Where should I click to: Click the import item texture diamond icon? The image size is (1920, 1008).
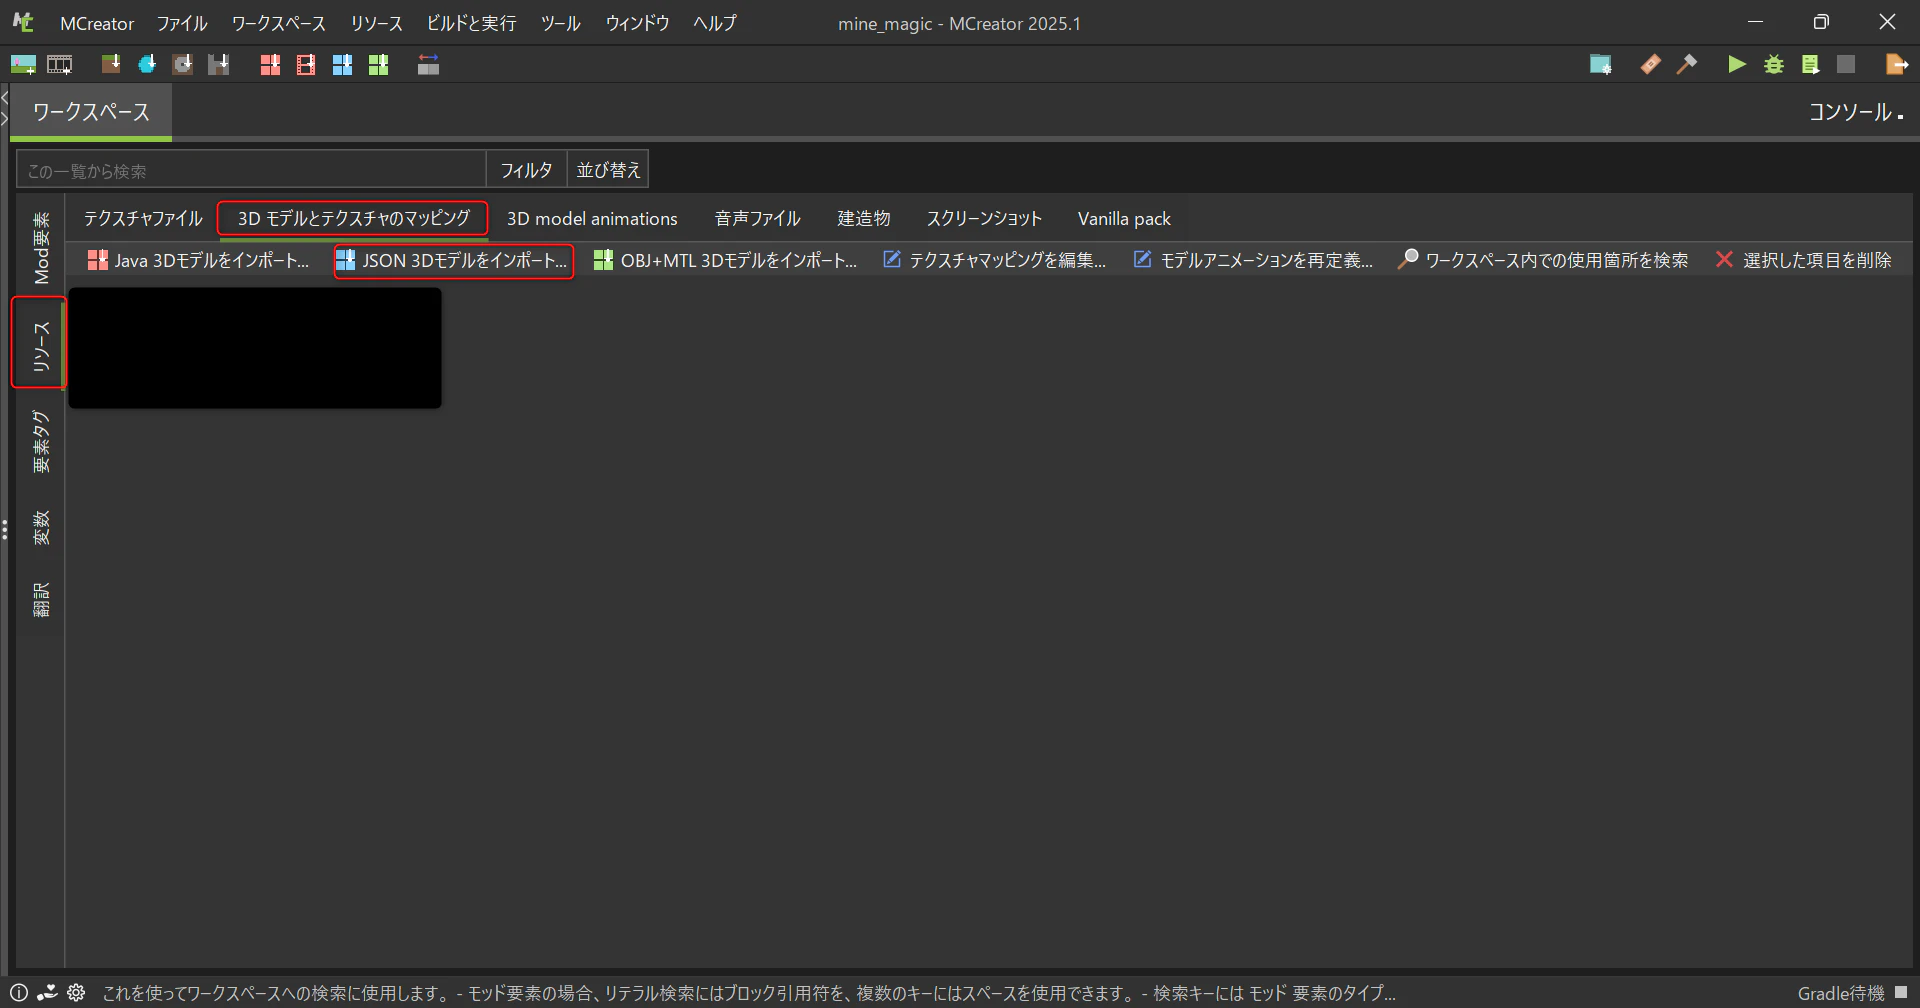147,65
